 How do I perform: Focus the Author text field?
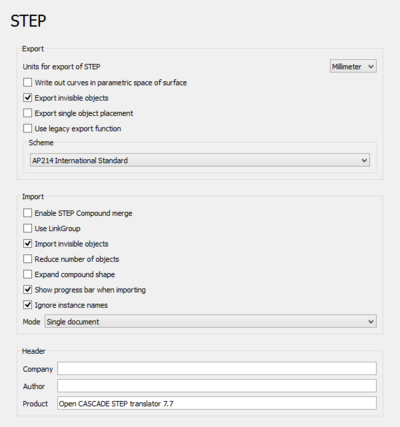(x=217, y=386)
